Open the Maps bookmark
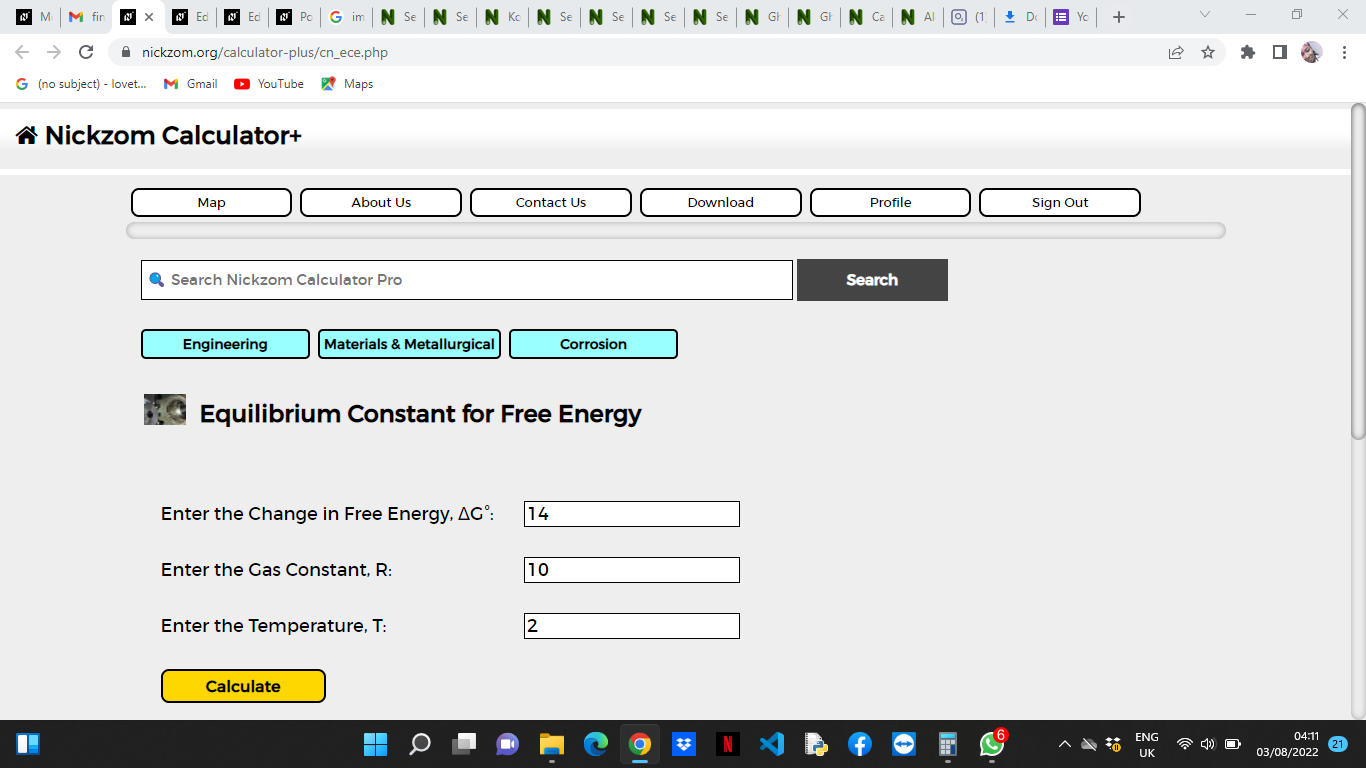This screenshot has height=768, width=1366. 347,84
